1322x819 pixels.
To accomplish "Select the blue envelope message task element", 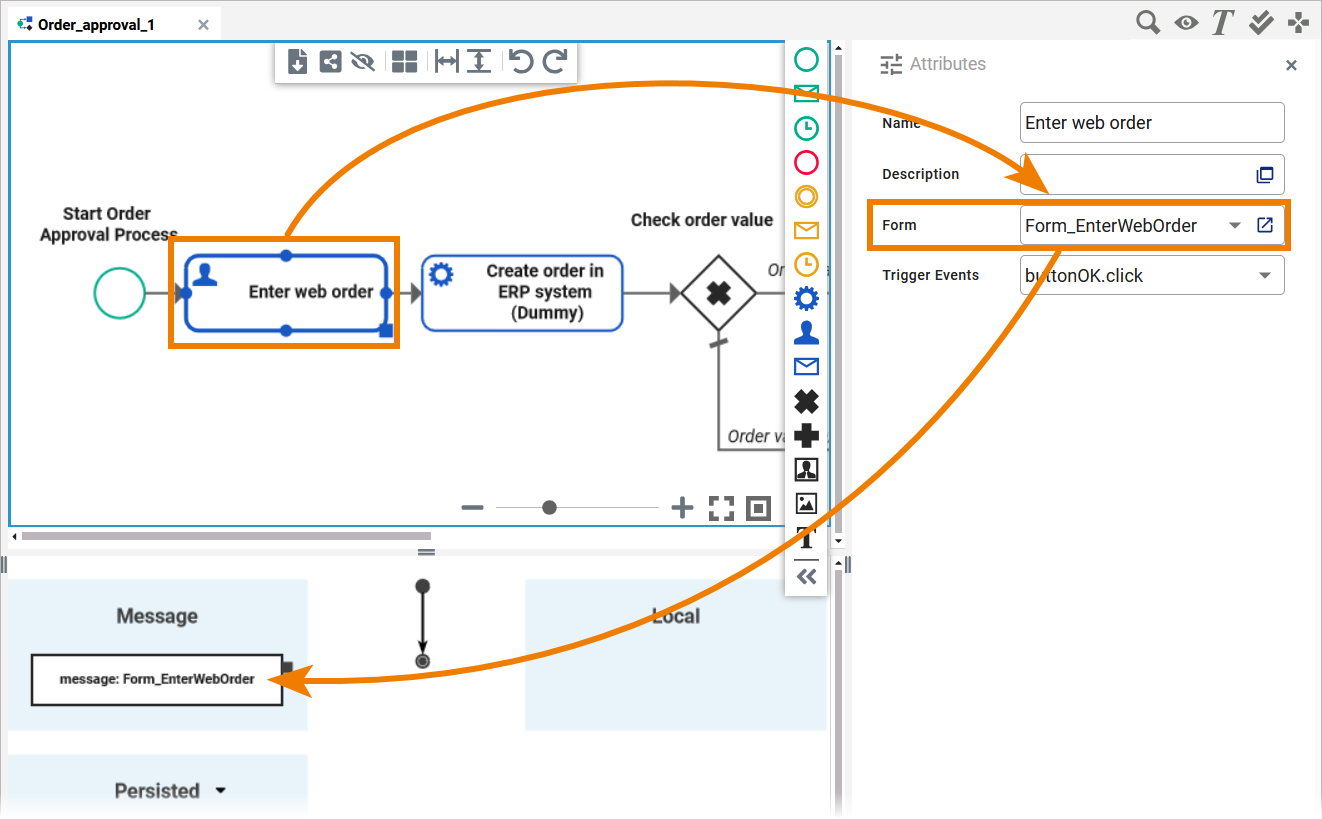I will [x=806, y=366].
